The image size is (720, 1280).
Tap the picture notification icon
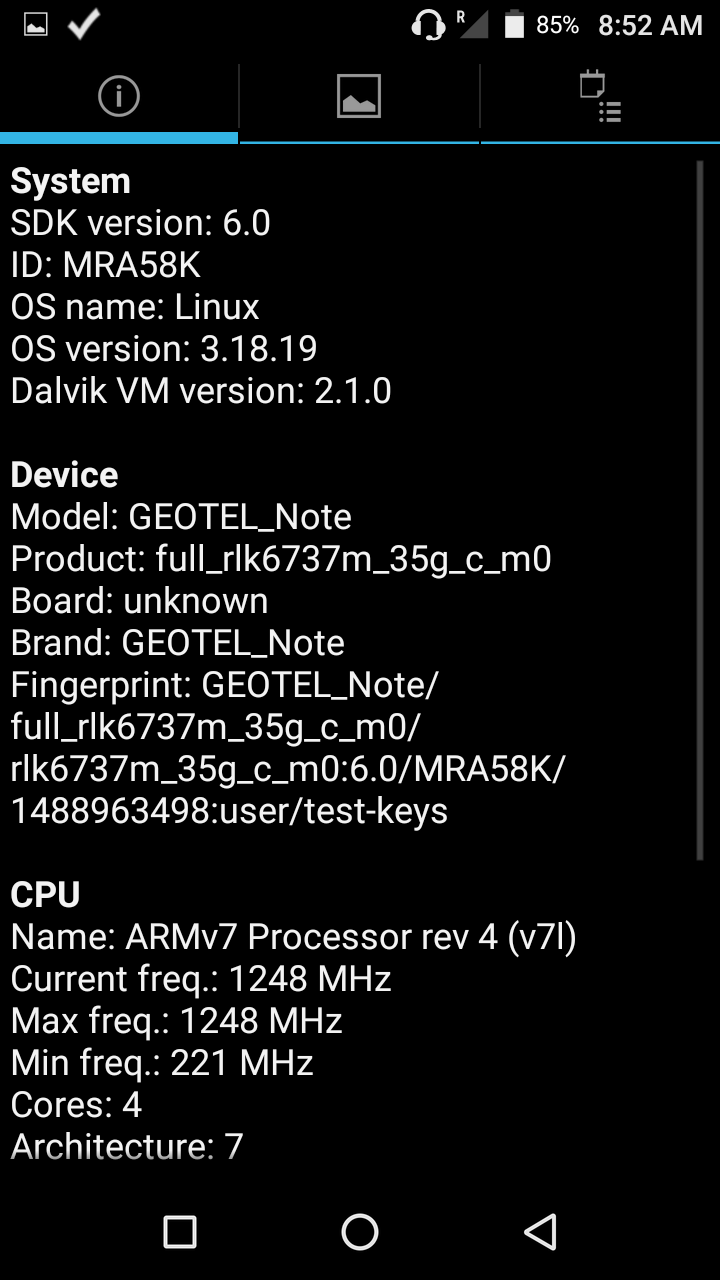(36, 25)
